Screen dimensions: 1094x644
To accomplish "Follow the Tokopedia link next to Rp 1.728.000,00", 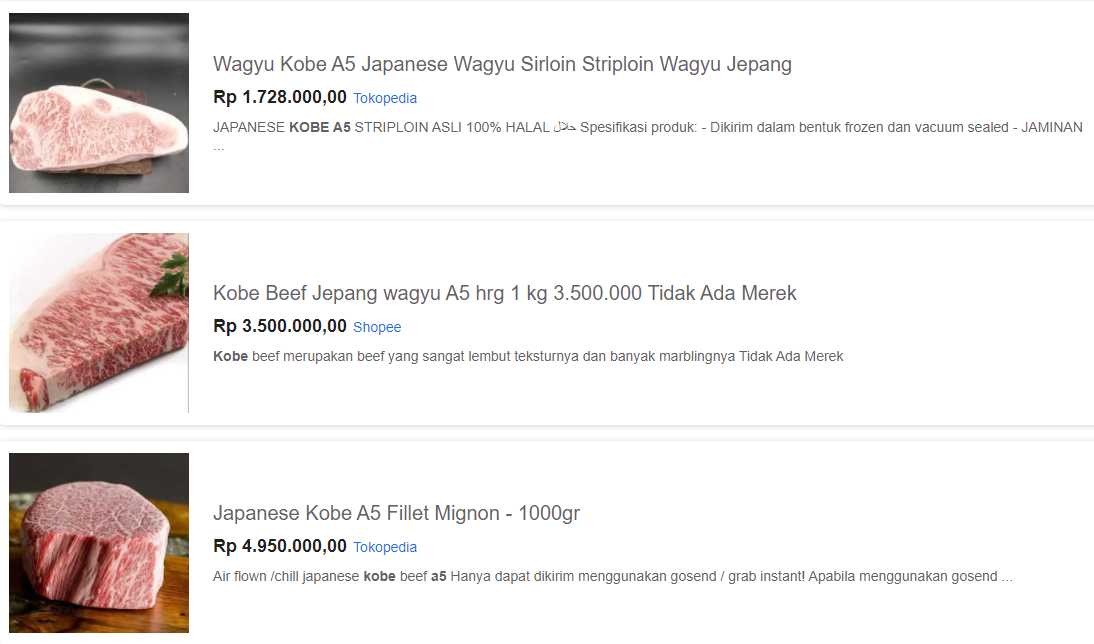I will pyautogui.click(x=385, y=98).
